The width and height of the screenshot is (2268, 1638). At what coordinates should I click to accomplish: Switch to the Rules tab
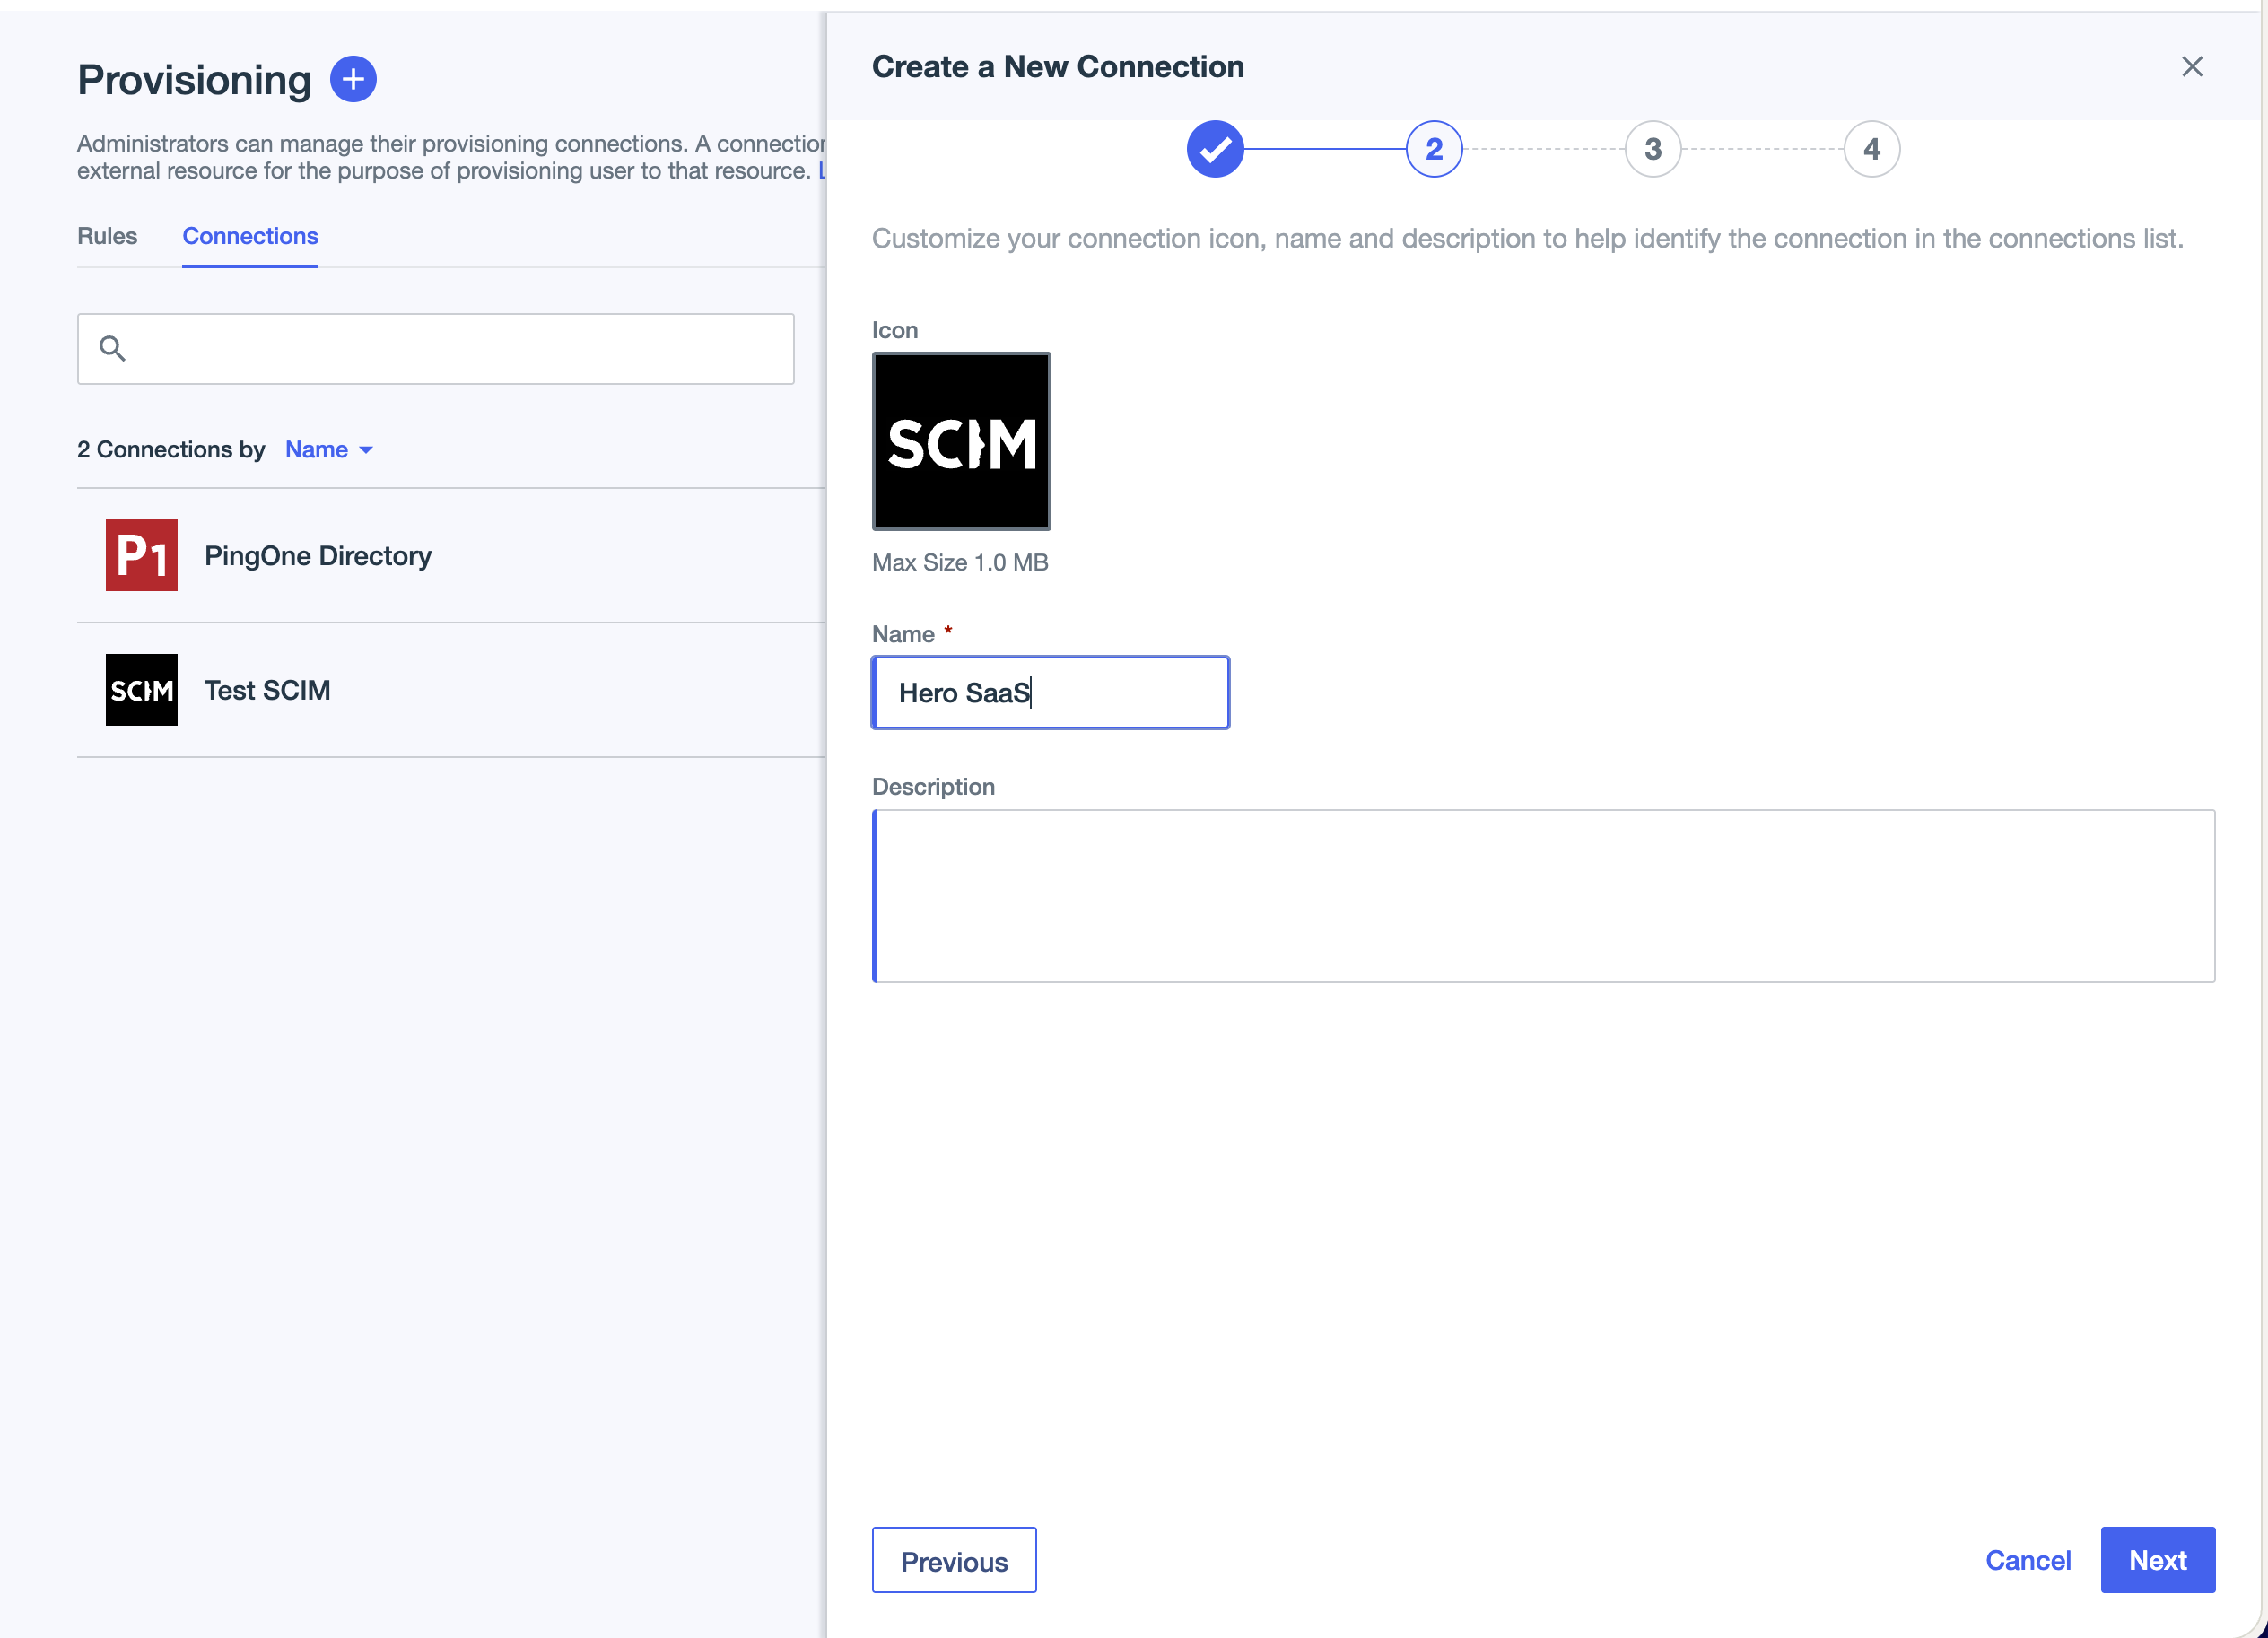107,236
